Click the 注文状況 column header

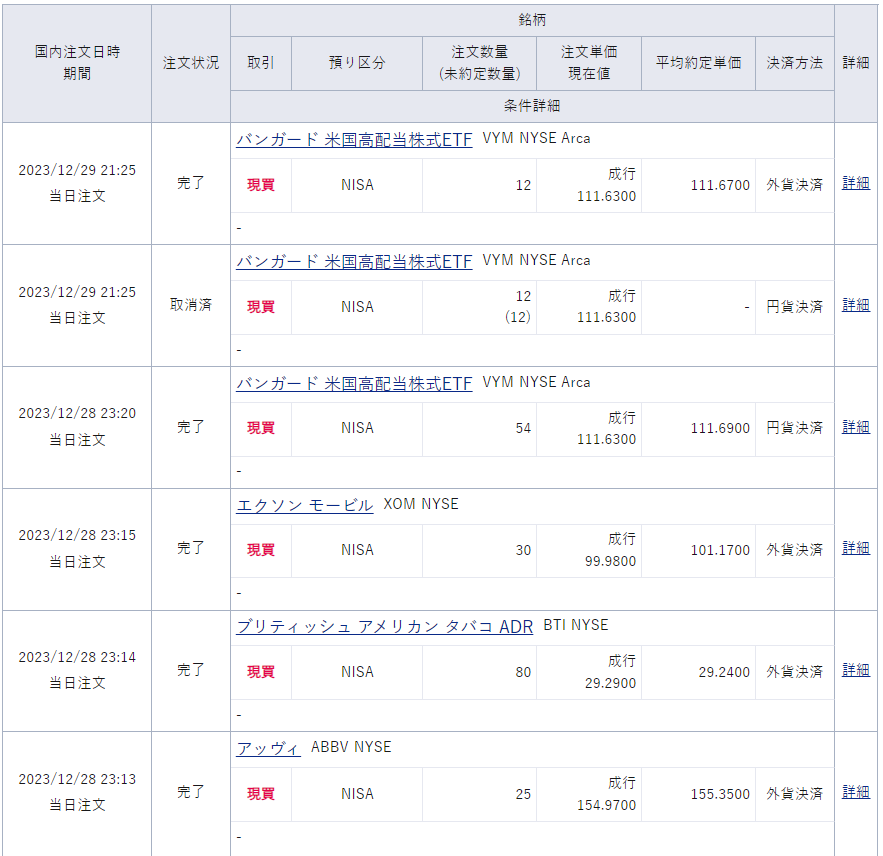[191, 63]
